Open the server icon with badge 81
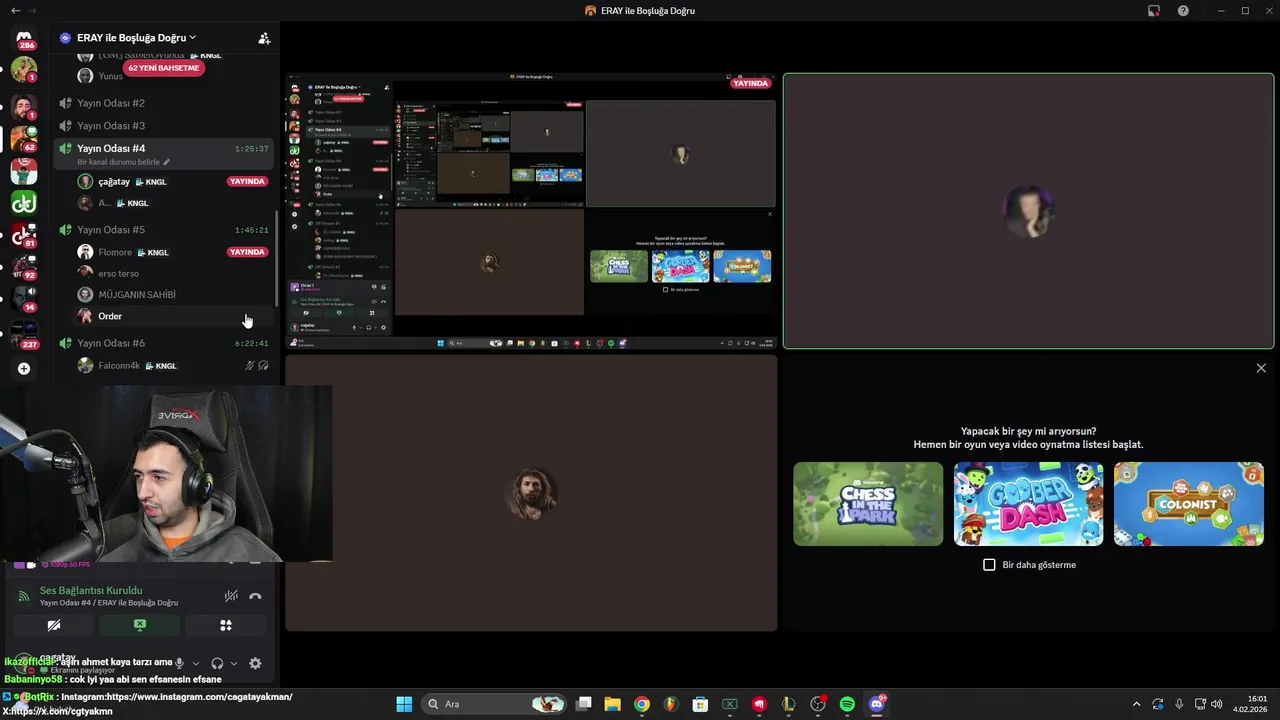Image resolution: width=1280 pixels, height=720 pixels. [24, 236]
